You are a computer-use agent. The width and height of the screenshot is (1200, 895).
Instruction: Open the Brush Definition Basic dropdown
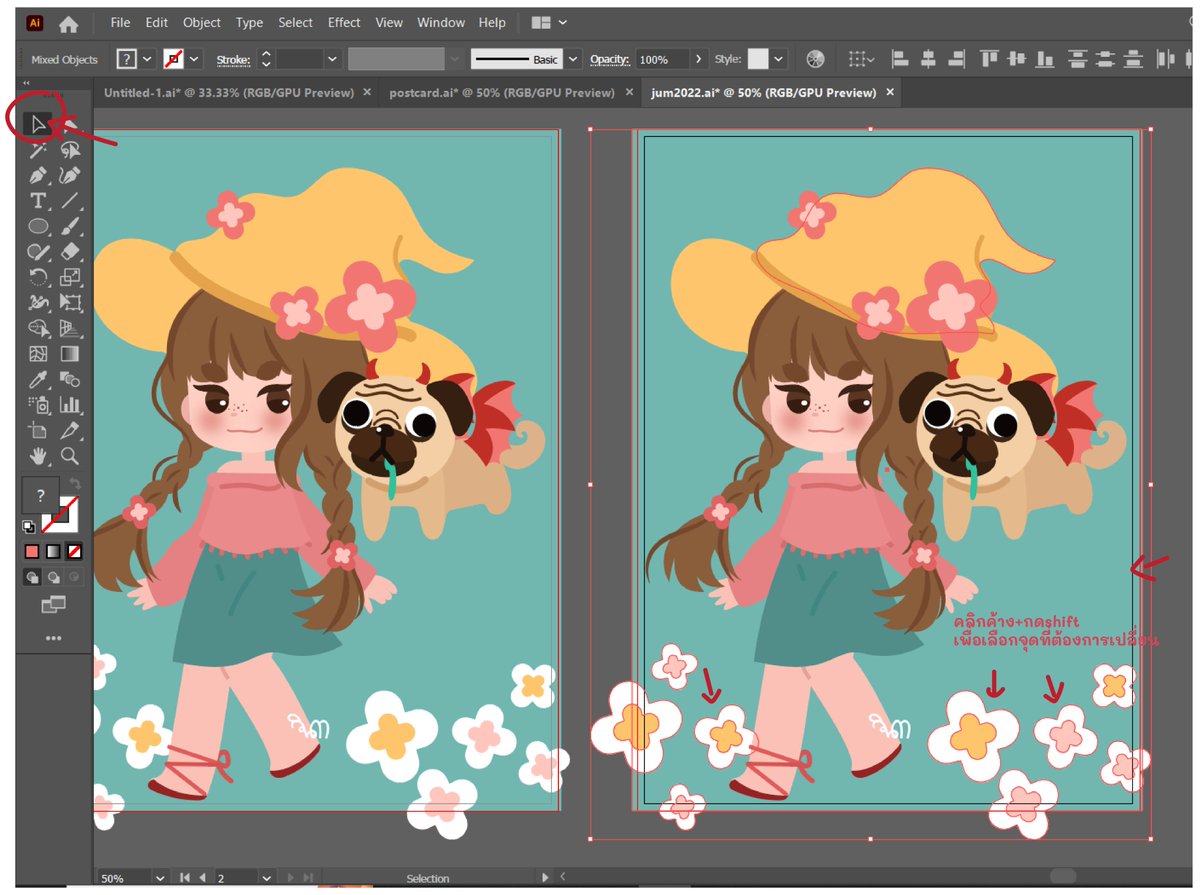click(573, 60)
